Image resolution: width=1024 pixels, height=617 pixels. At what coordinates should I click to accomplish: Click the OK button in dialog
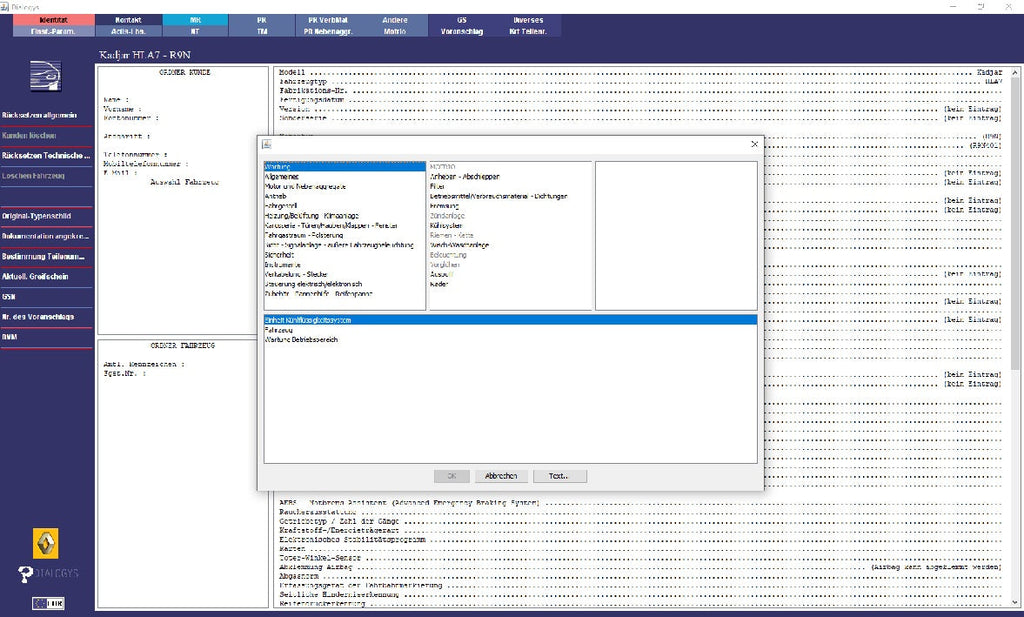451,476
